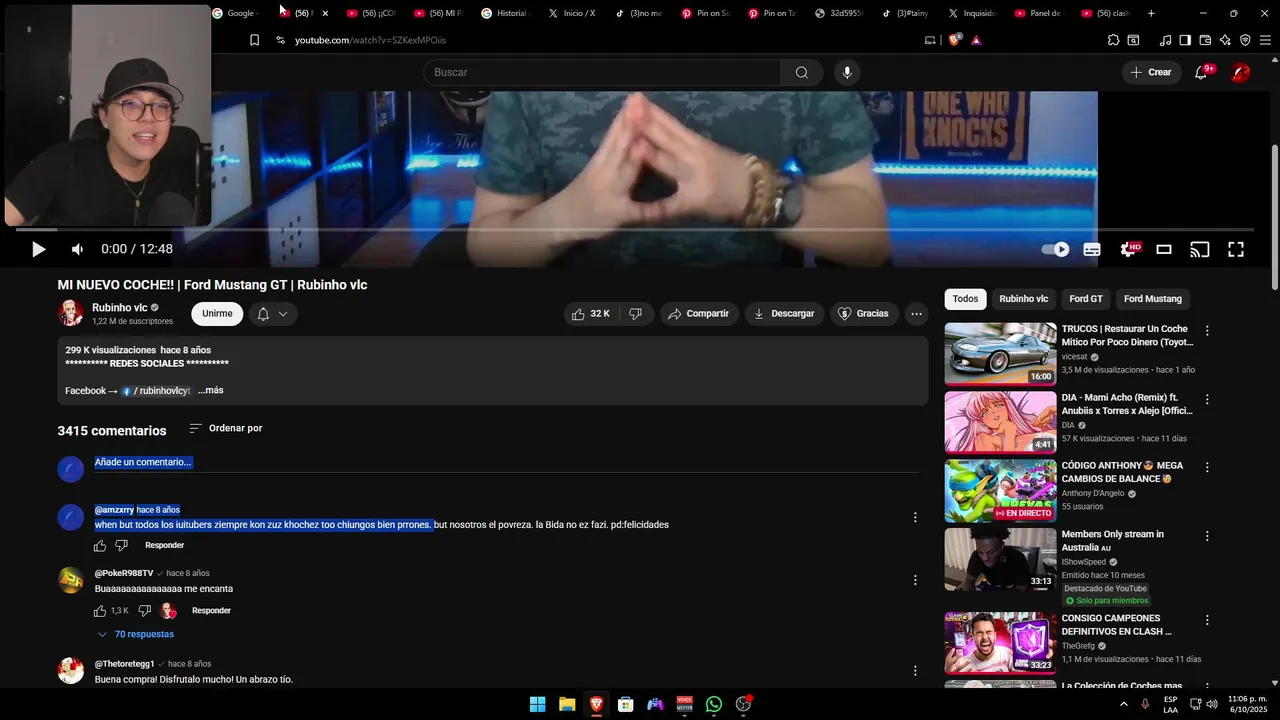Viewport: 1280px width, 720px height.
Task: Open player settings gear with HD badge
Action: tap(1129, 250)
